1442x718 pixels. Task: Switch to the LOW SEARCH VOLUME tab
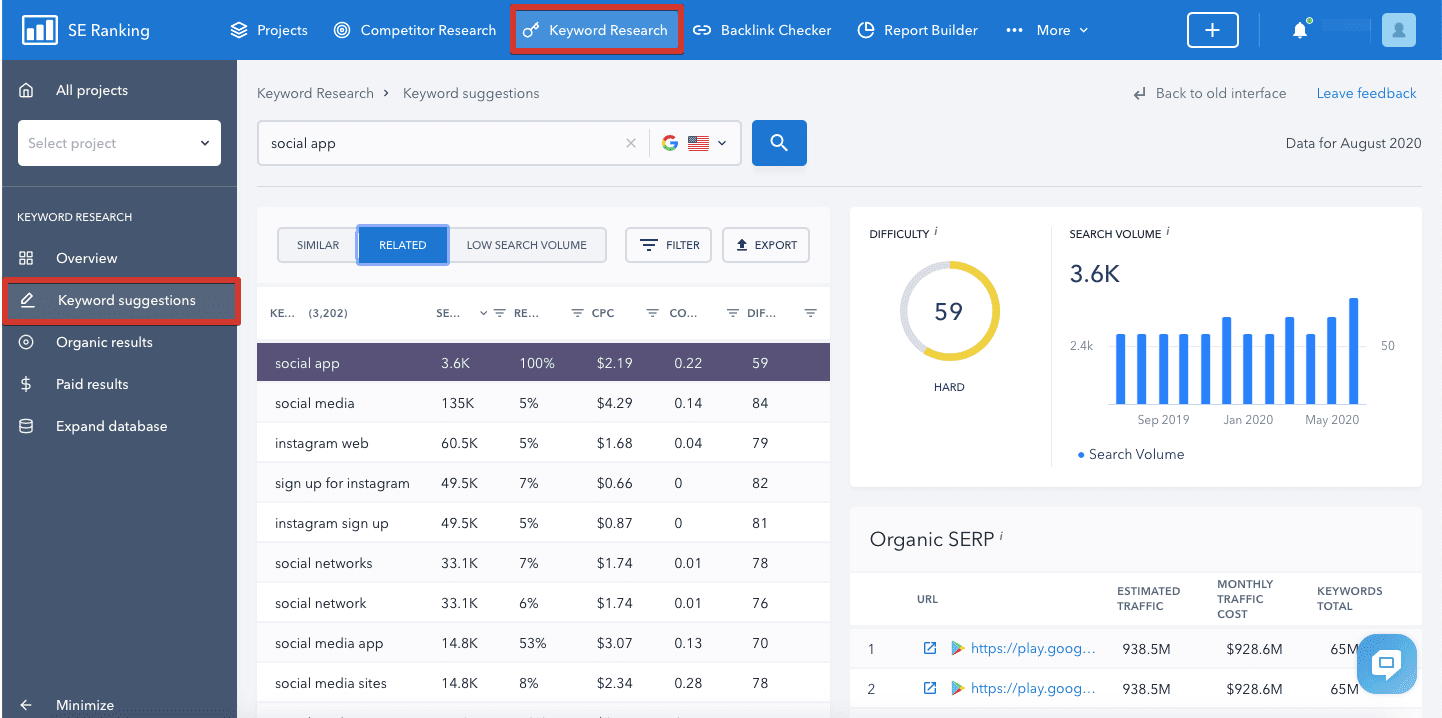pyautogui.click(x=526, y=245)
